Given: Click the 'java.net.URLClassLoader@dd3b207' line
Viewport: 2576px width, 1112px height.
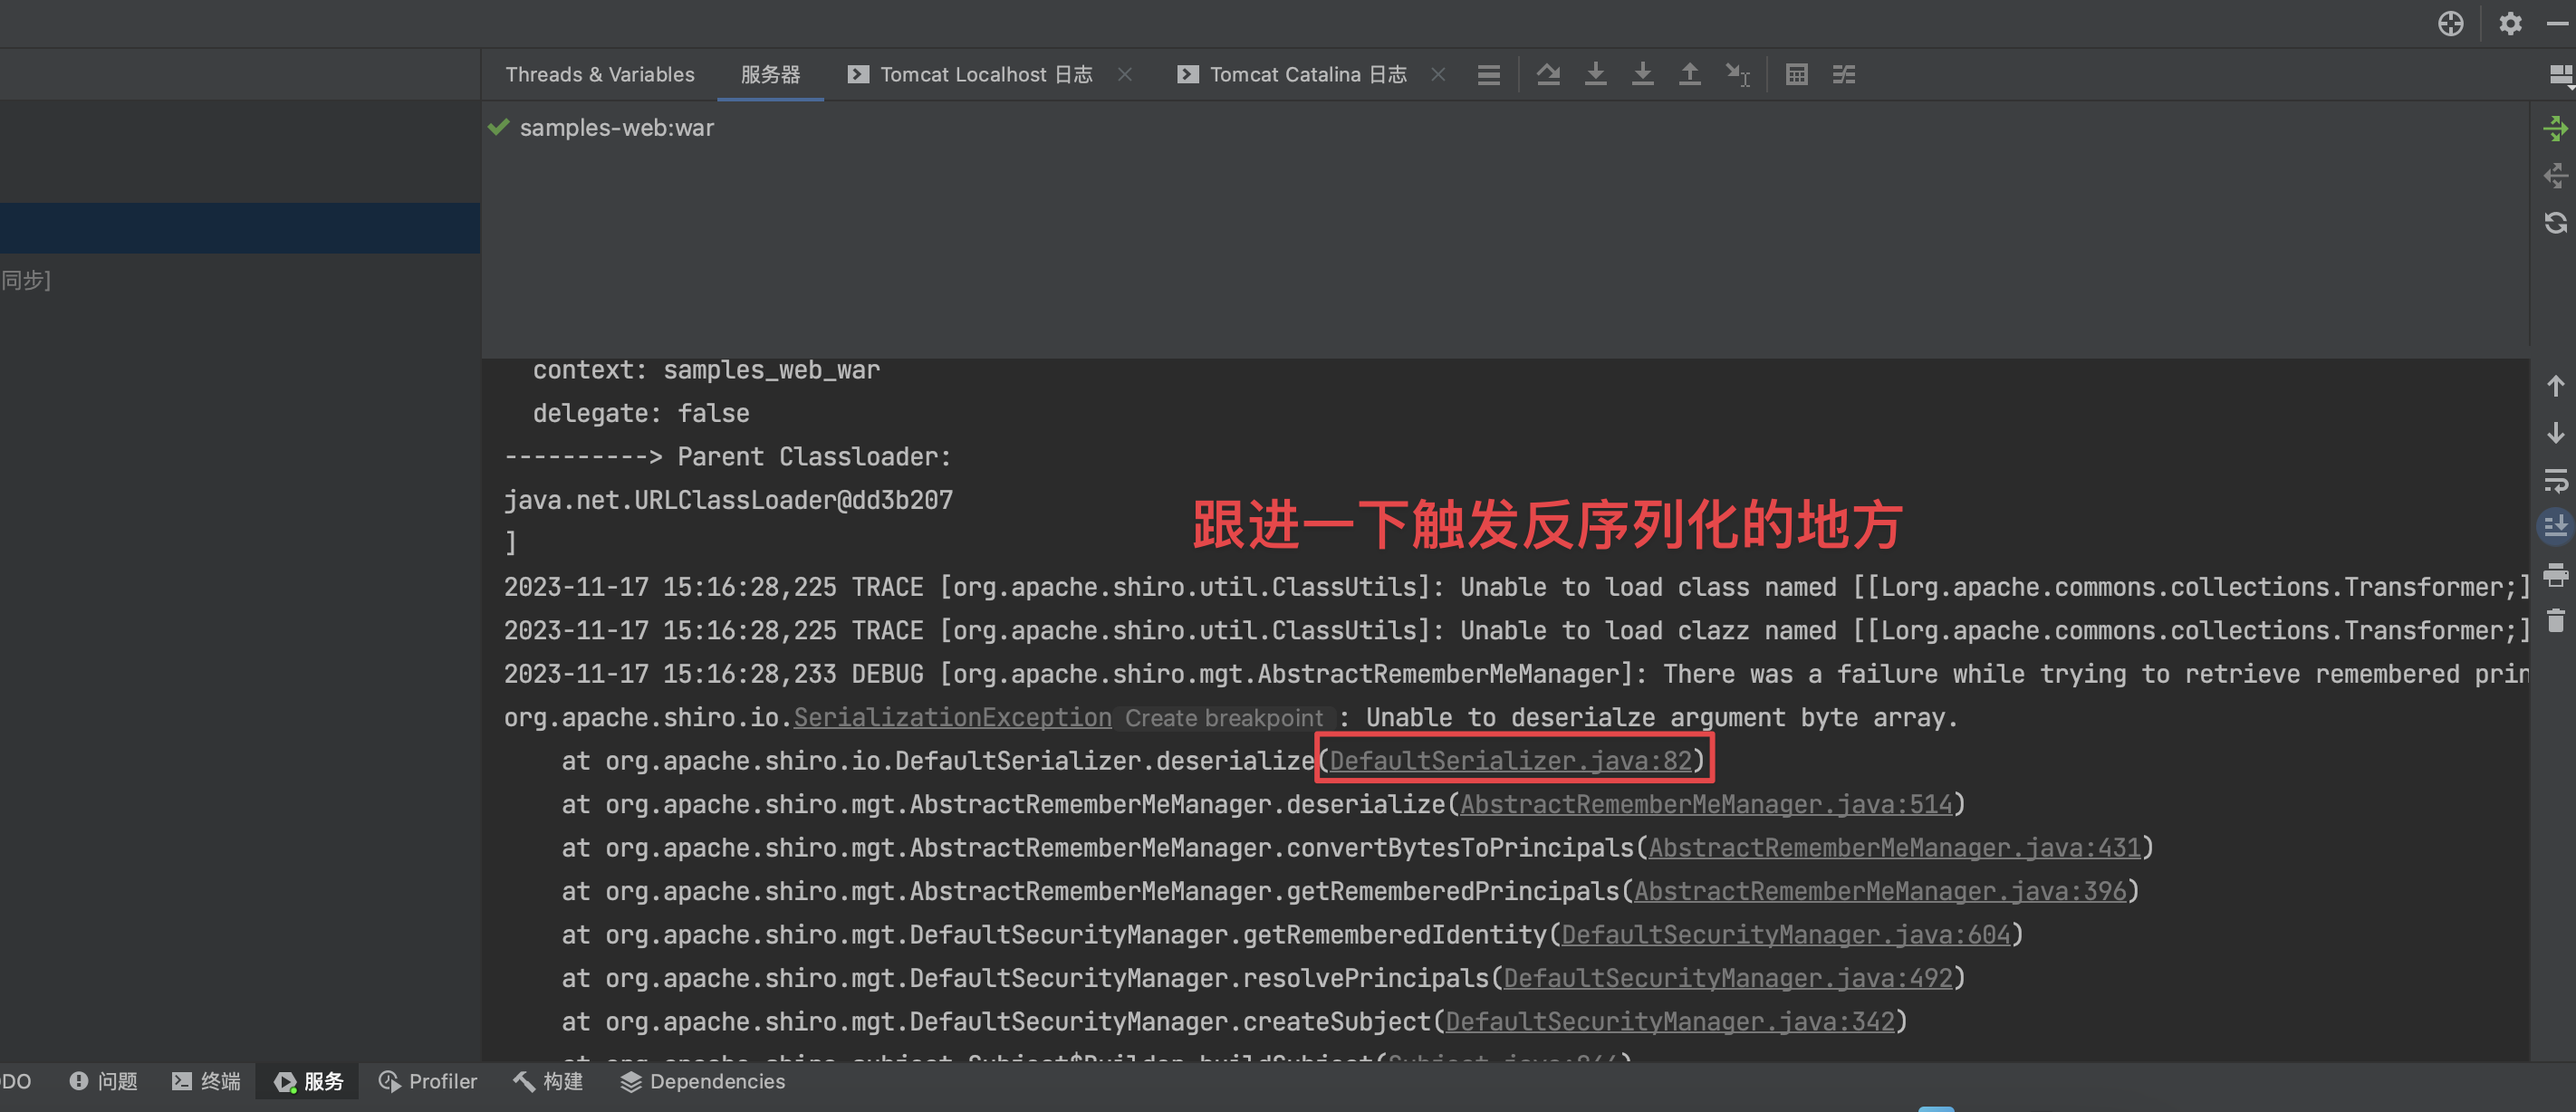Looking at the screenshot, I should pos(729,500).
